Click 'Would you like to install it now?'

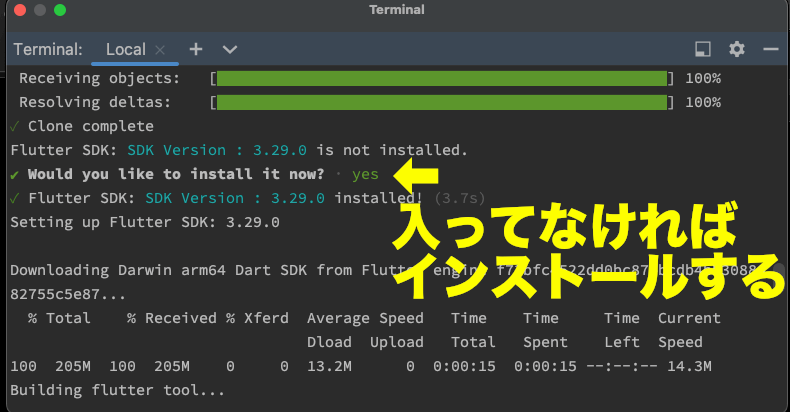[176, 174]
